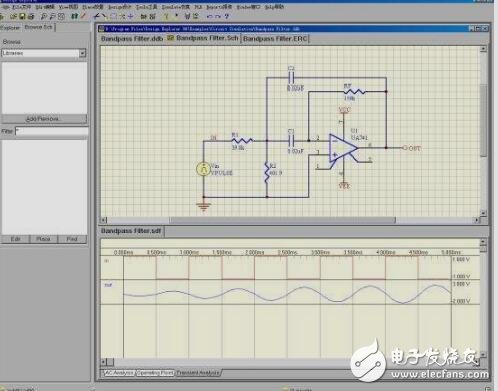
Task: Open the Help menu
Action: coord(274,7)
